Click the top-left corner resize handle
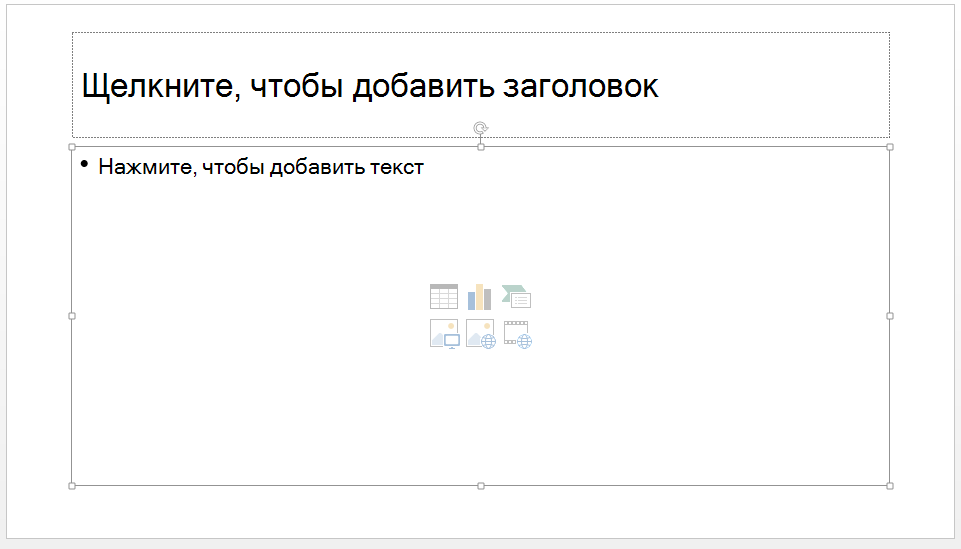 72,147
